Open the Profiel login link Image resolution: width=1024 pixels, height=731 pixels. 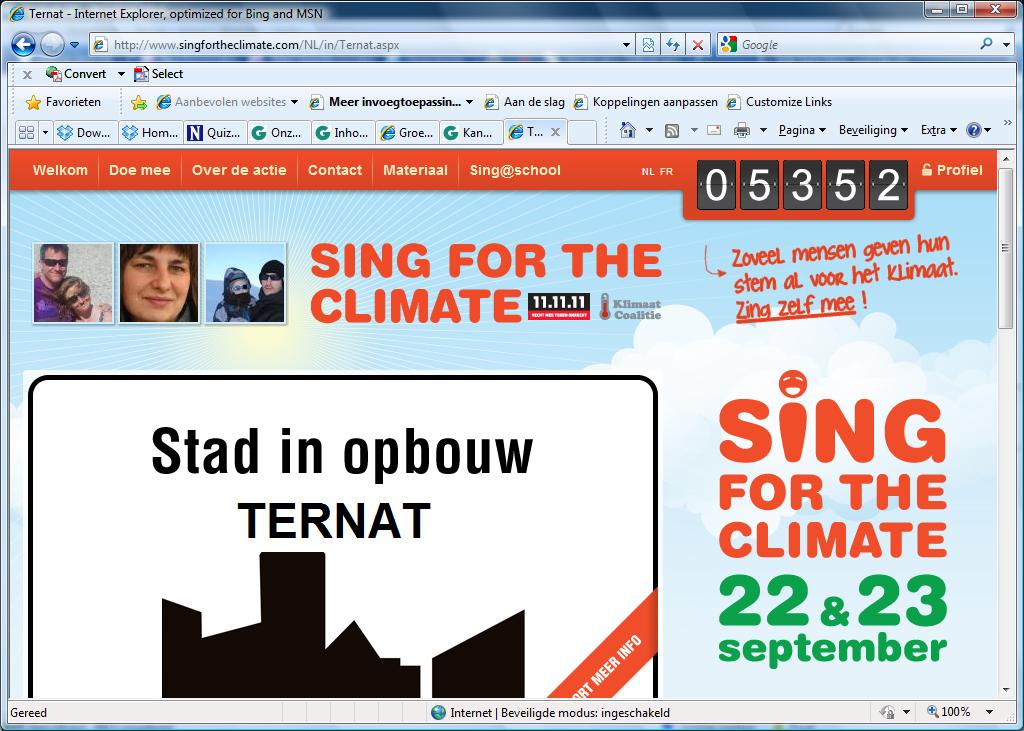pos(952,170)
